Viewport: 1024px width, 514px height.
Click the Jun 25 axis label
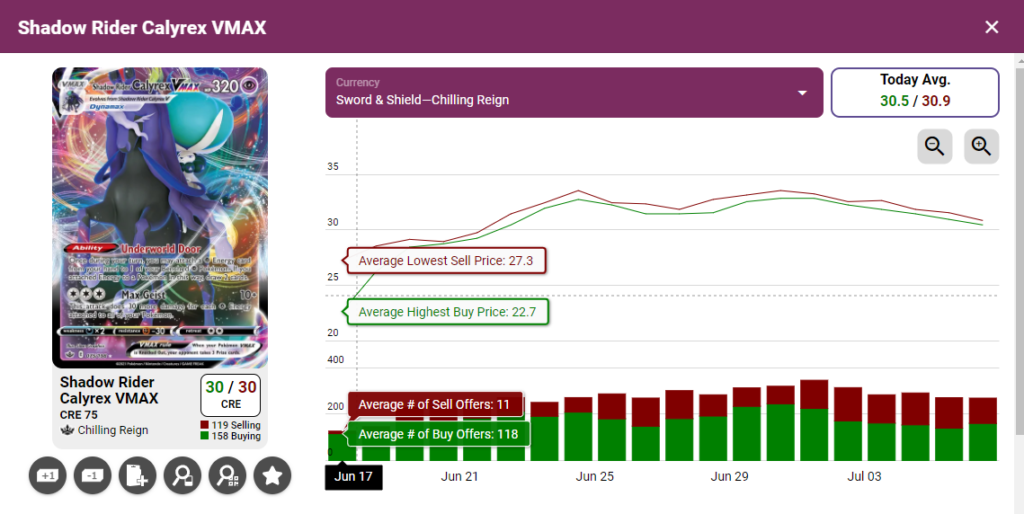595,477
